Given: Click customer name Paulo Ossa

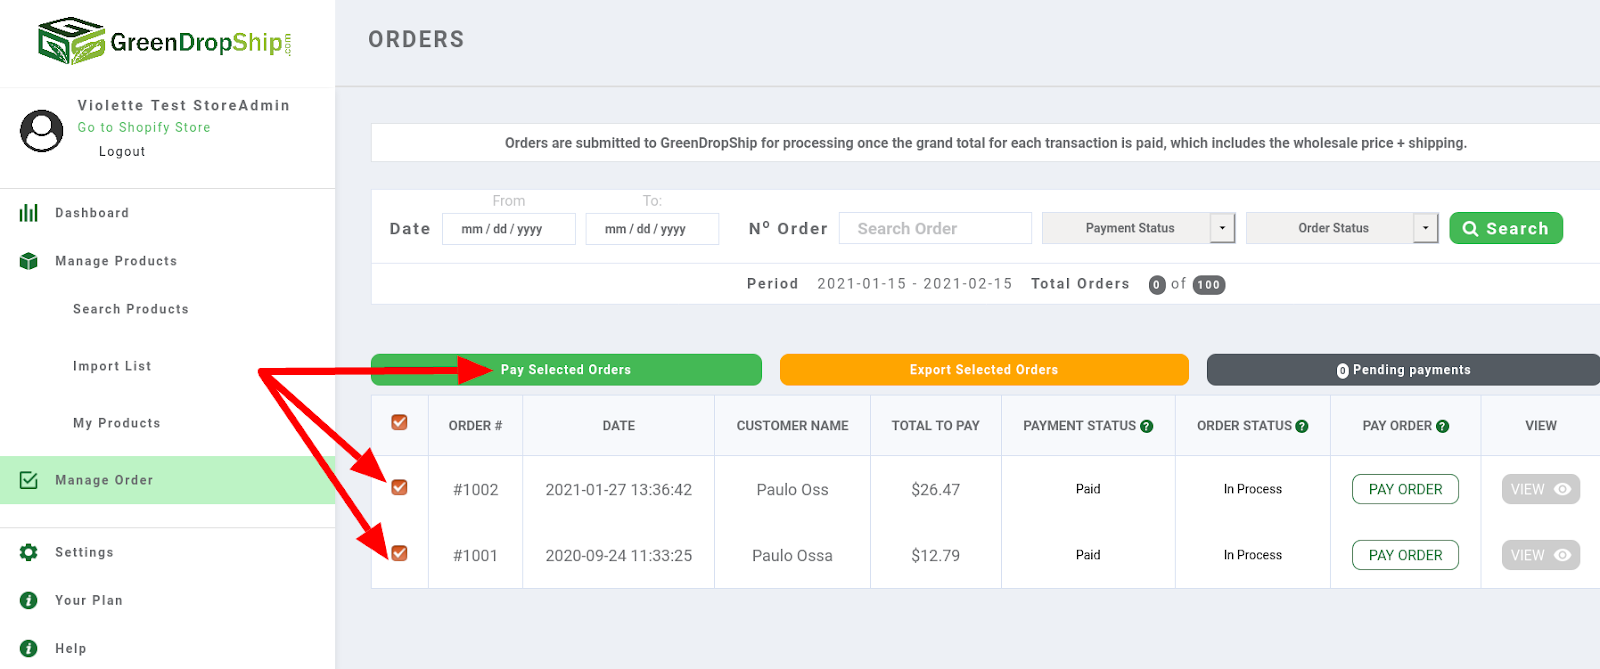Looking at the screenshot, I should (x=792, y=556).
